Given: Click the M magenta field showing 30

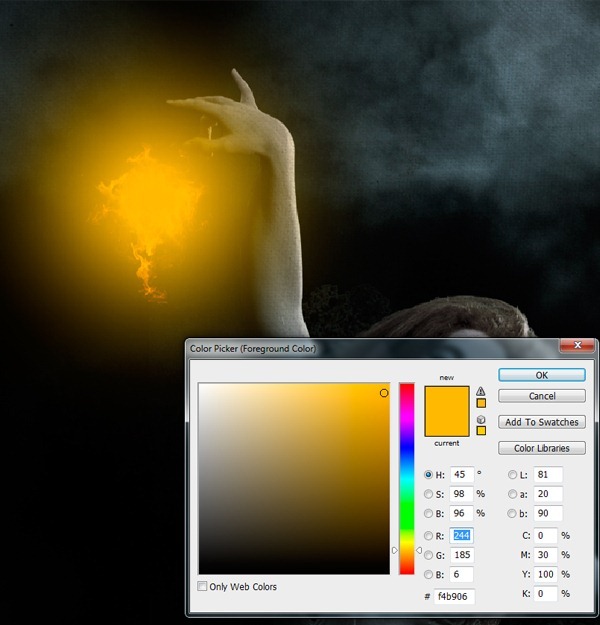Looking at the screenshot, I should point(545,555).
